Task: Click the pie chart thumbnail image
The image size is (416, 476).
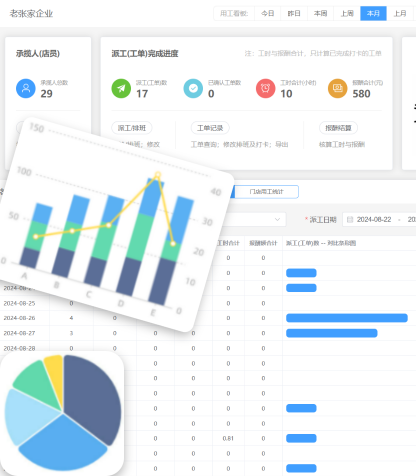Action: pos(62,413)
